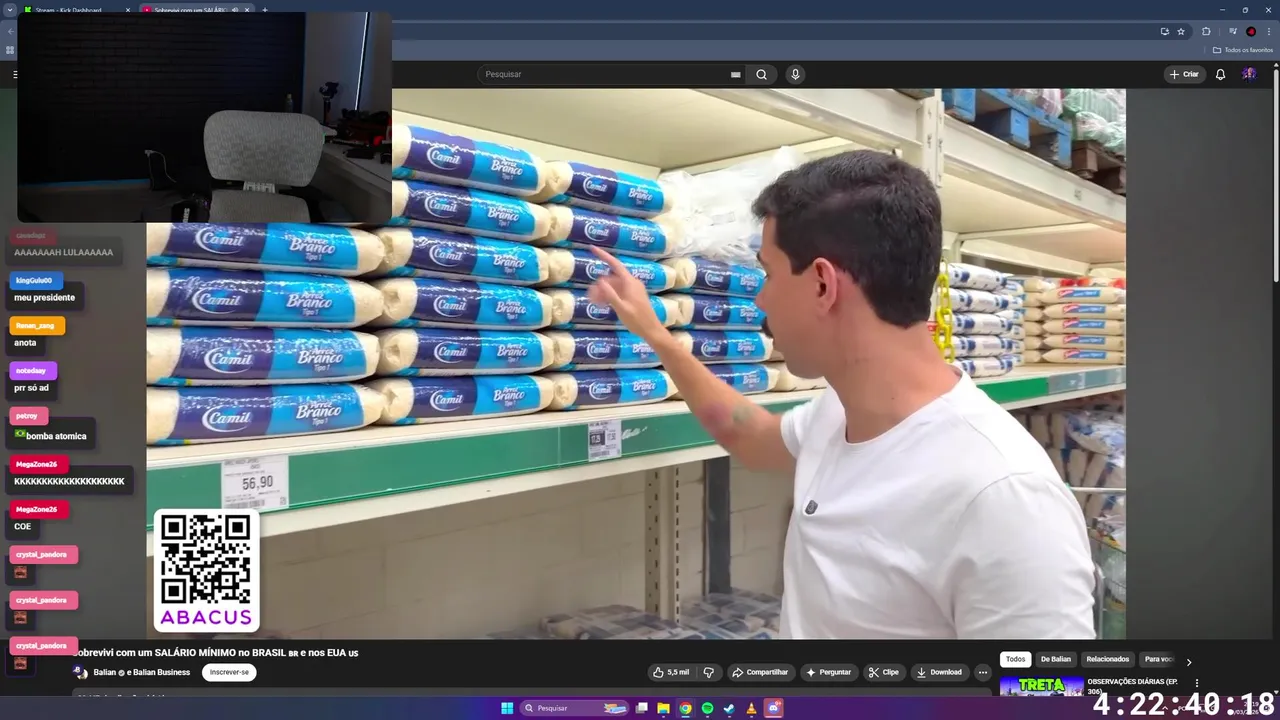1280x720 pixels.
Task: Open Google Chrome from the taskbar
Action: [x=685, y=708]
